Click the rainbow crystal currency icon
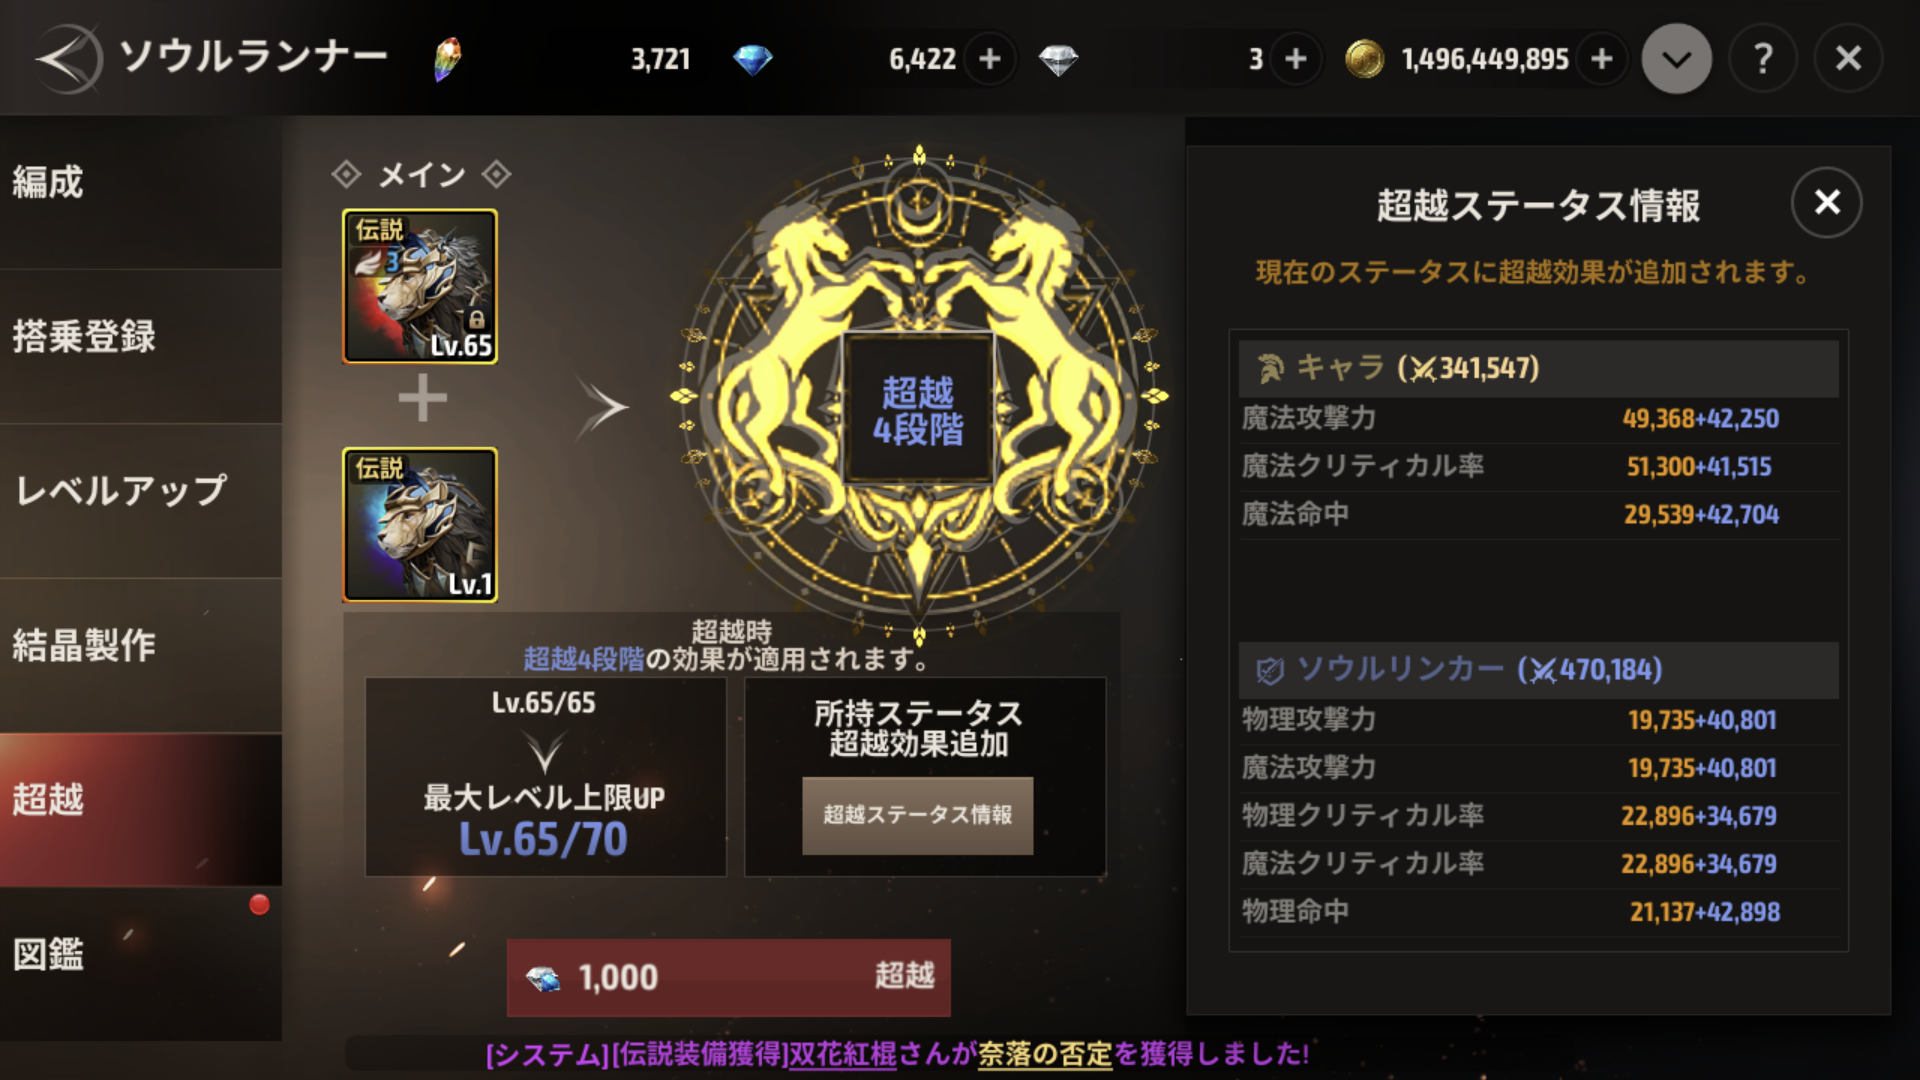Screen dimensions: 1920x1080 click(447, 59)
